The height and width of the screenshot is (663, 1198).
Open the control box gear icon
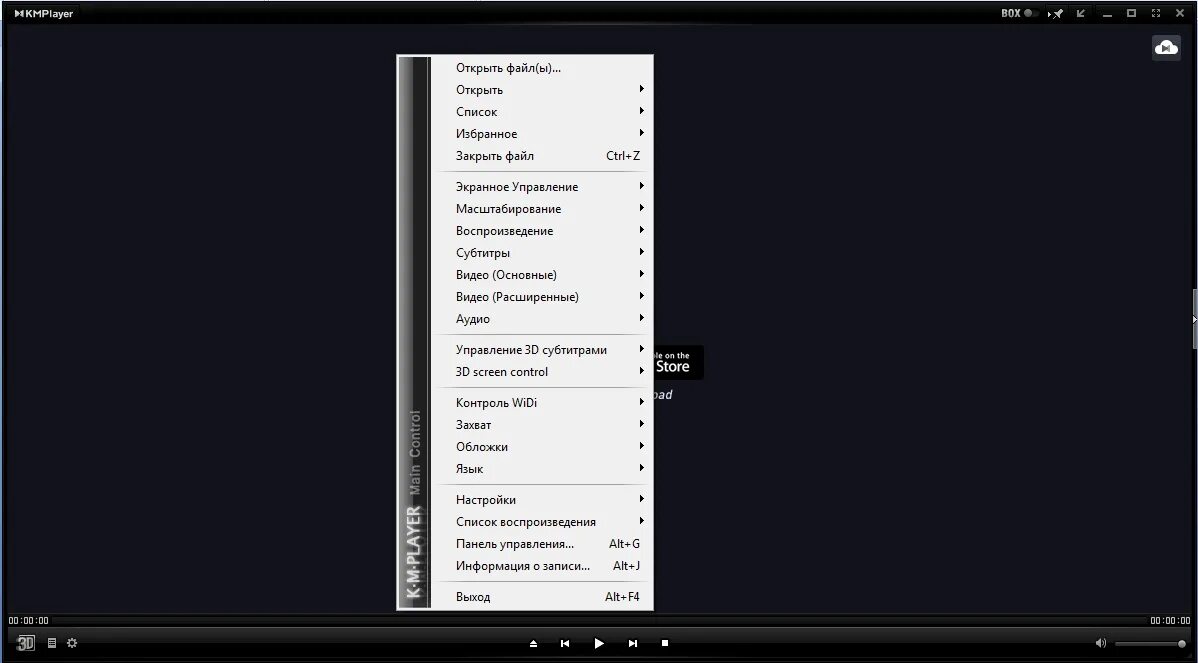72,643
